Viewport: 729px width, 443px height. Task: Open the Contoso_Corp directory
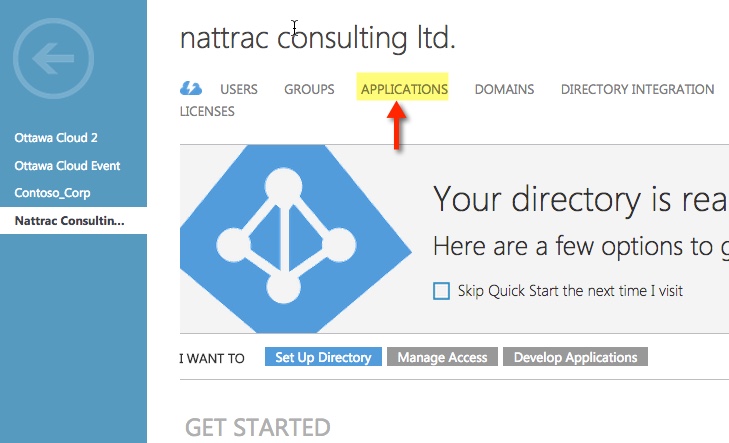[52, 193]
